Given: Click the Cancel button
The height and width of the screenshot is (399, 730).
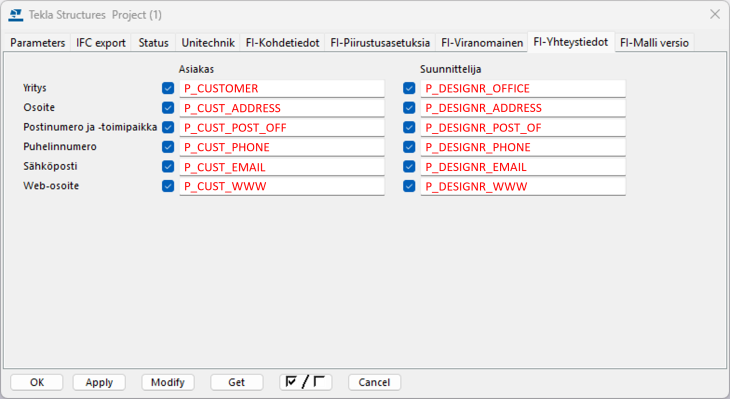Looking at the screenshot, I should point(374,382).
